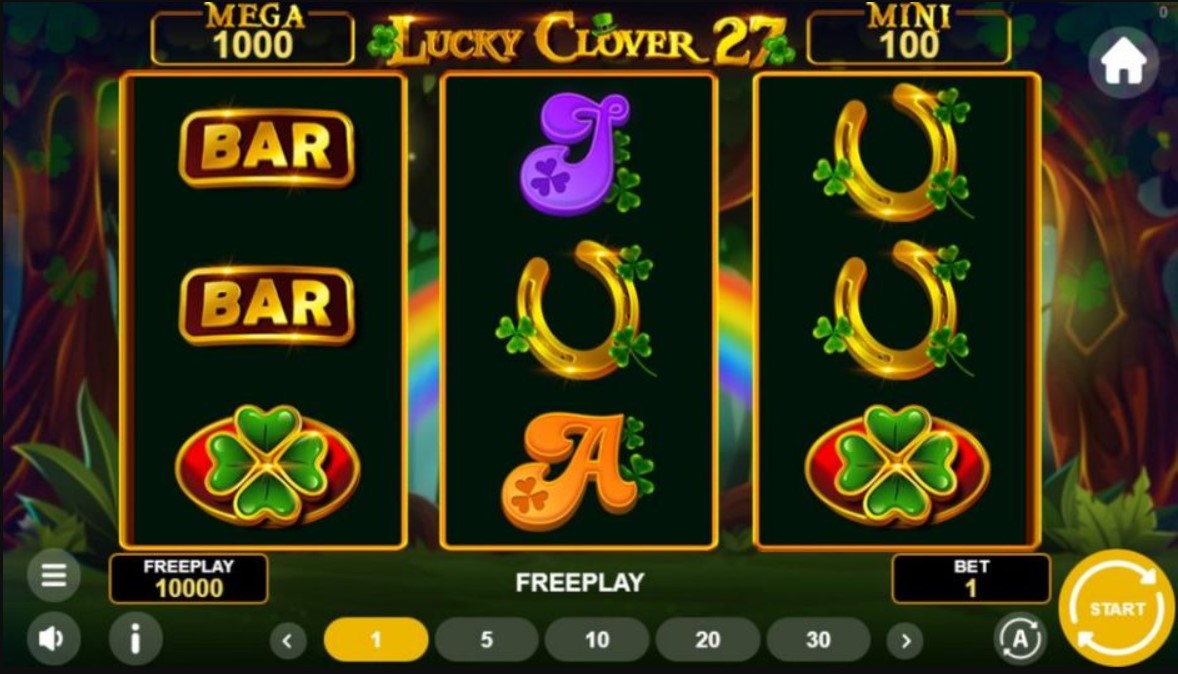Mute the game sound
This screenshot has height=674, width=1178.
[53, 639]
